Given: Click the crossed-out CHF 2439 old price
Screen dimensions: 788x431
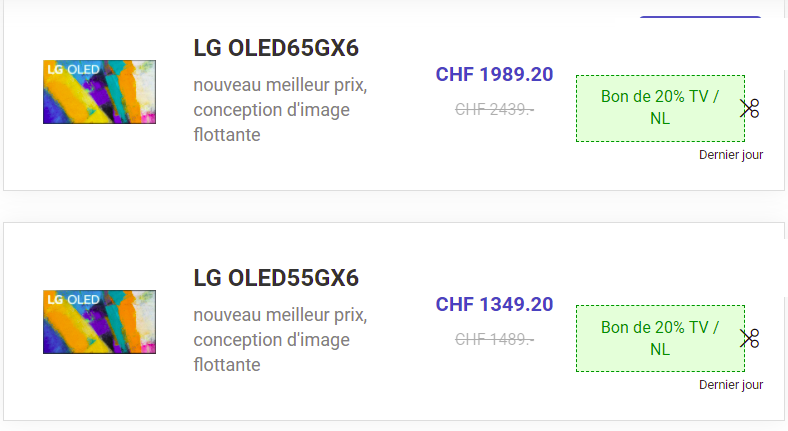Looking at the screenshot, I should 495,110.
